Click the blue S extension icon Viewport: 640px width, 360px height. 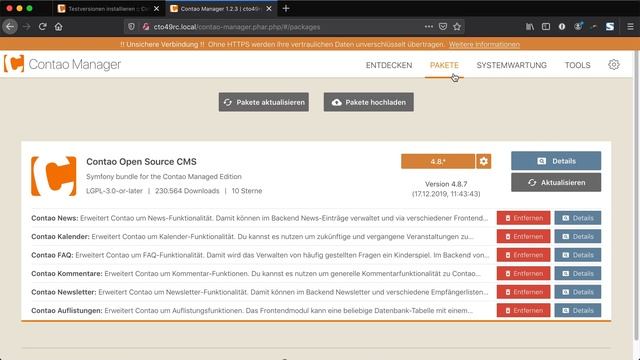(x=610, y=27)
